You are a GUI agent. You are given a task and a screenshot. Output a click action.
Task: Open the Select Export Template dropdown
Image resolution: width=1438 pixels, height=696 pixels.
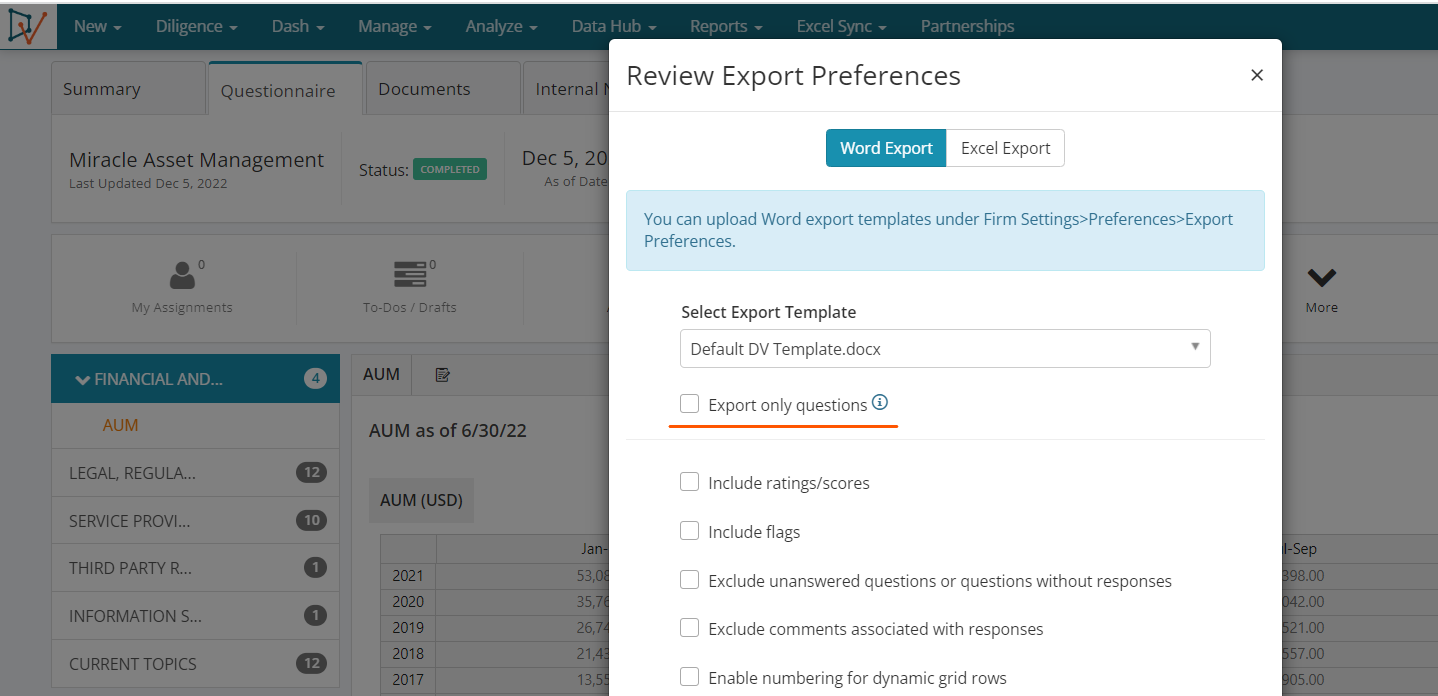click(945, 349)
